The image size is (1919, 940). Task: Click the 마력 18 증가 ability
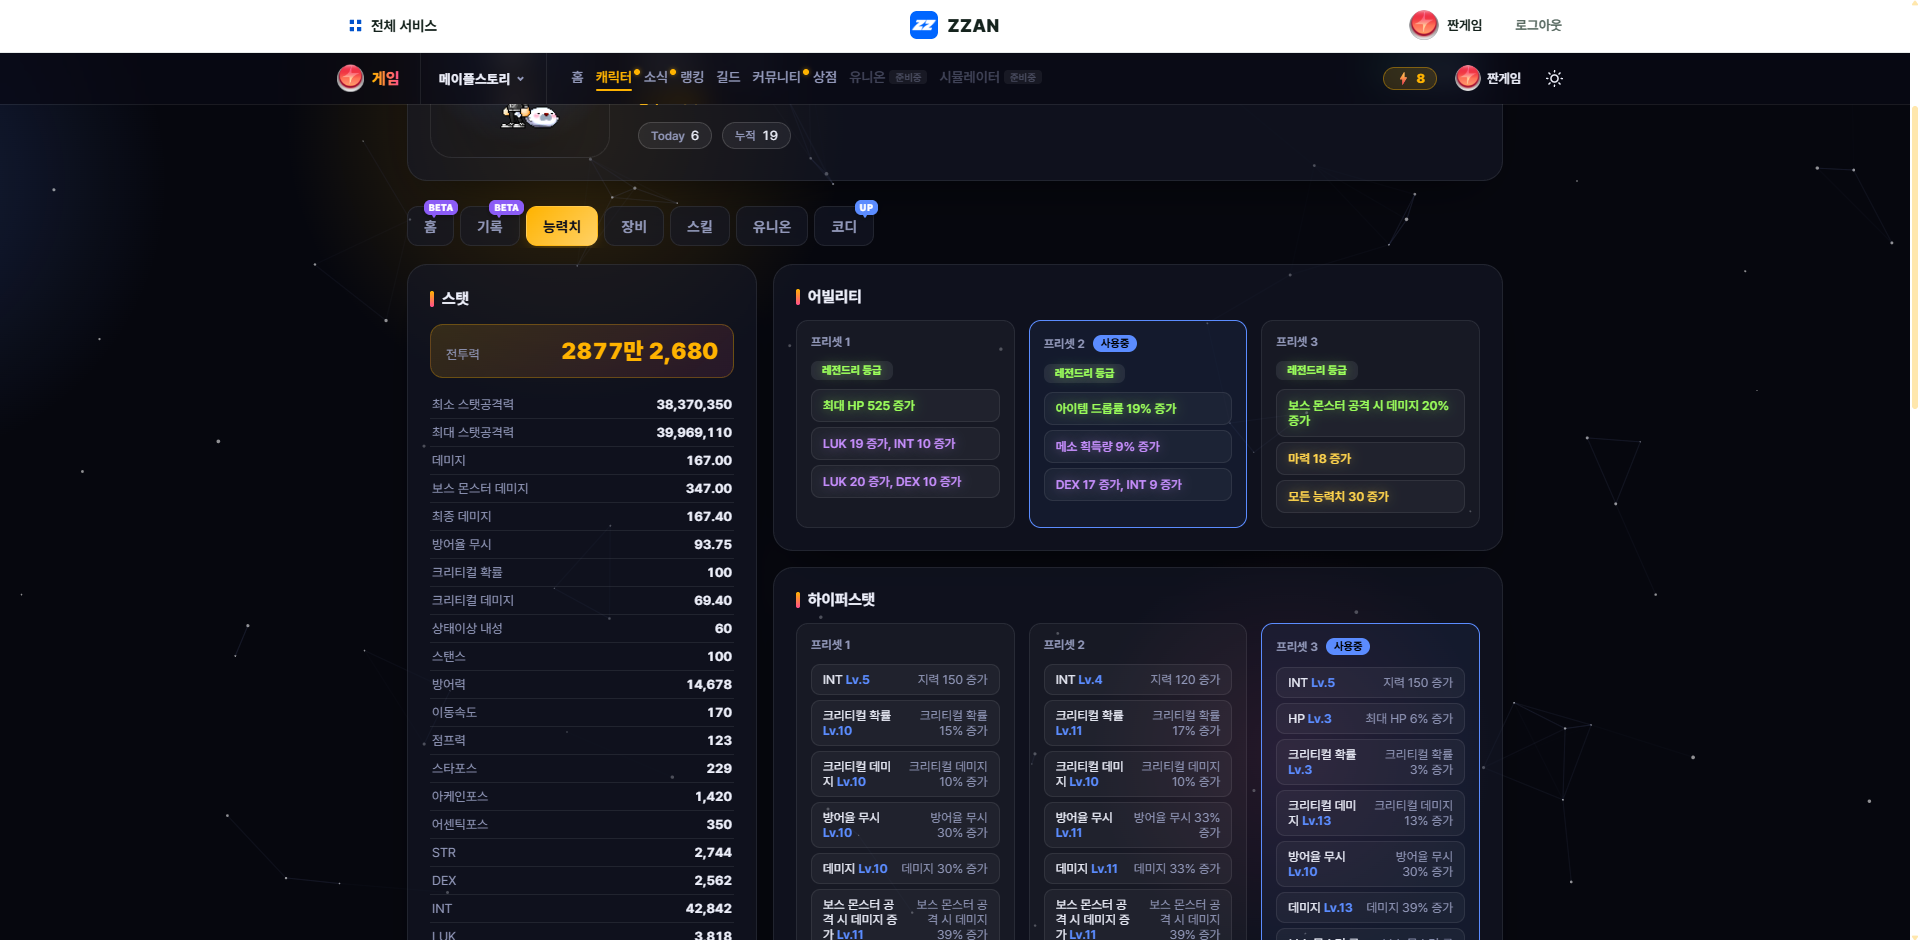[x=1370, y=459]
